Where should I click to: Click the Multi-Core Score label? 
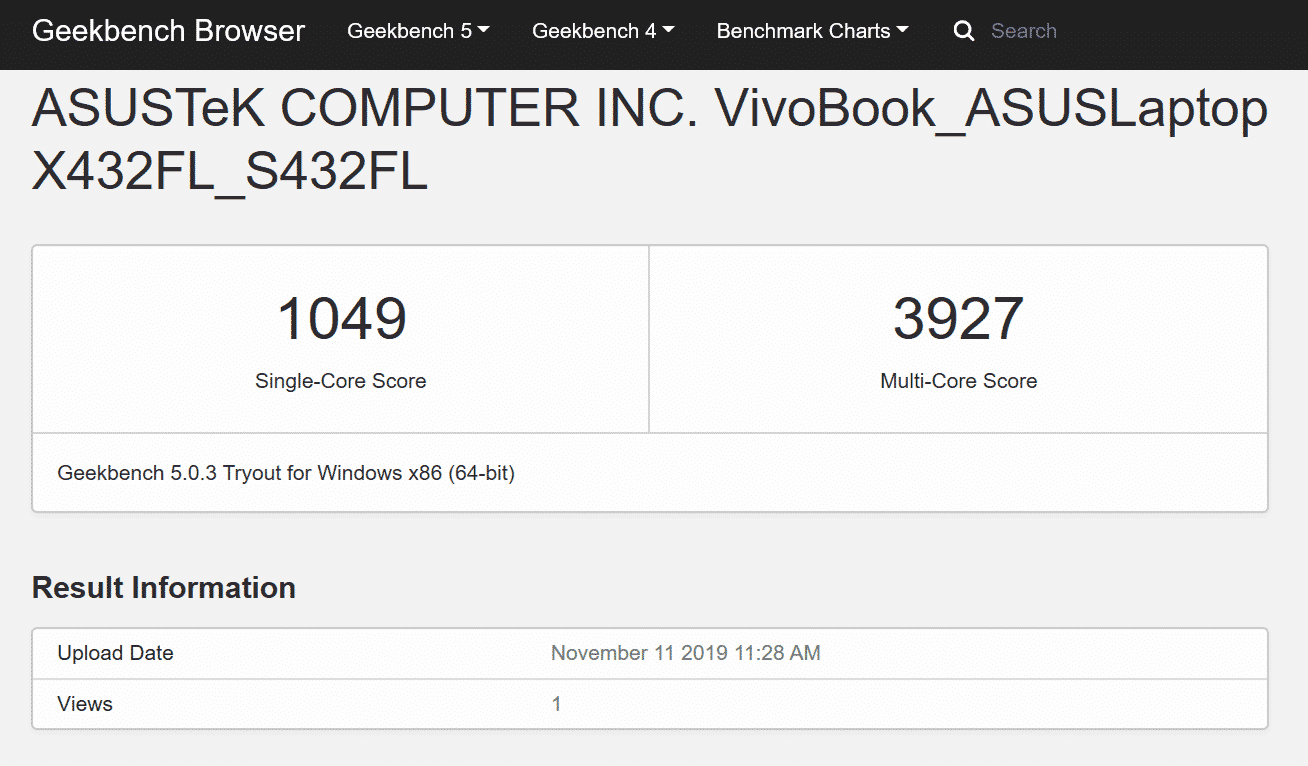click(958, 381)
